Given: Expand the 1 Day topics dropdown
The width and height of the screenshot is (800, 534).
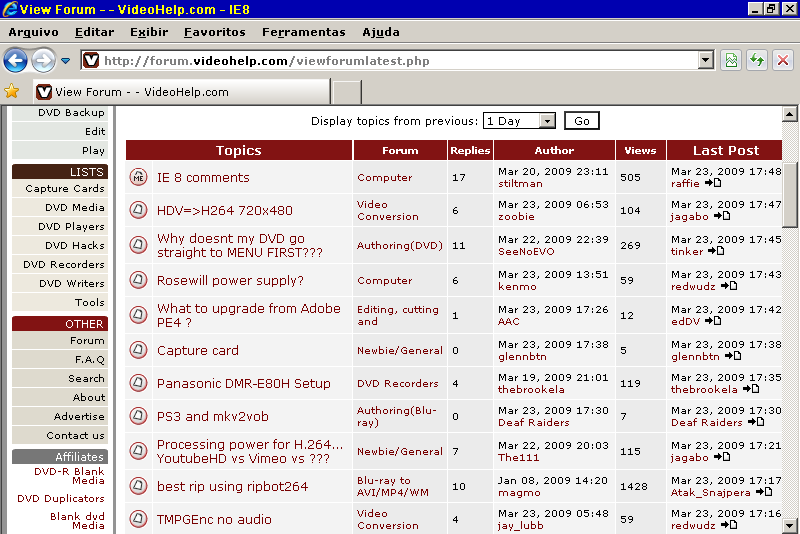Looking at the screenshot, I should click(547, 121).
